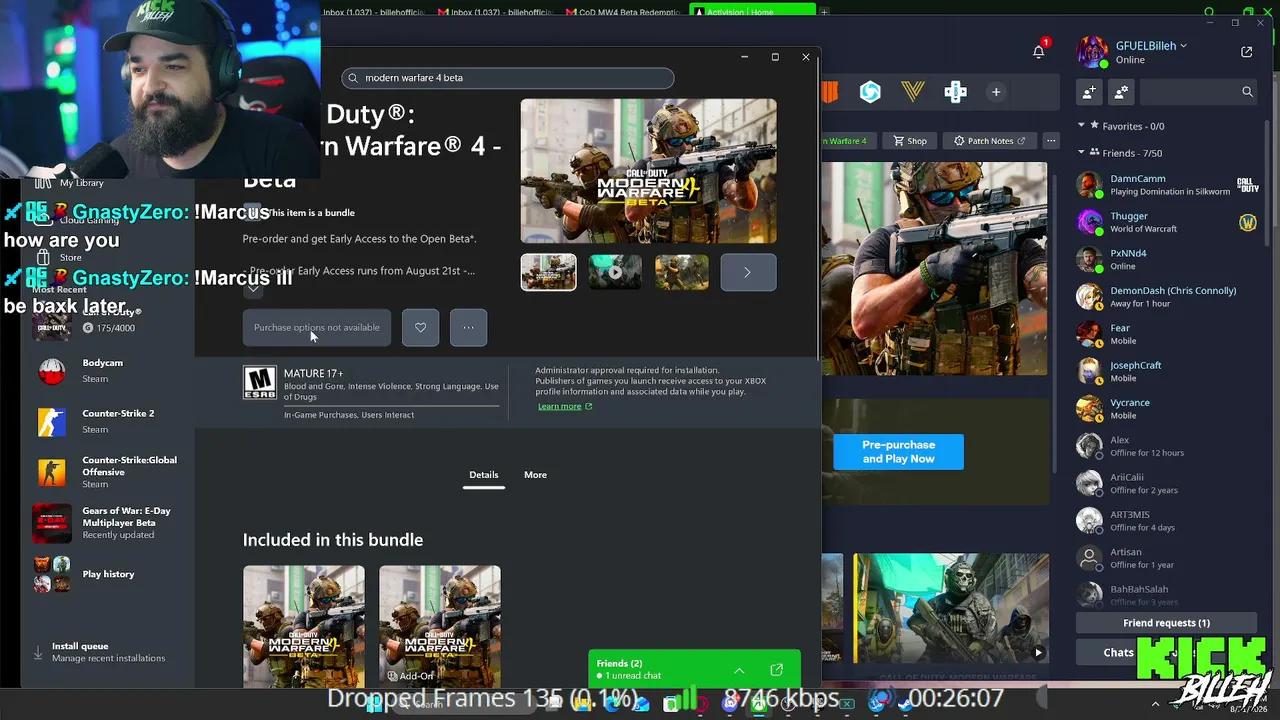The image size is (1280, 720).
Task: Open Play history in the Xbox sidebar
Action: click(108, 574)
